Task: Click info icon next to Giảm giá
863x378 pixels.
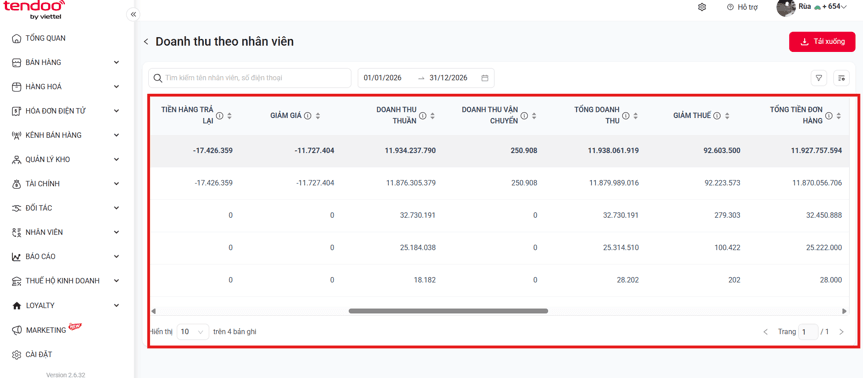Action: (308, 116)
